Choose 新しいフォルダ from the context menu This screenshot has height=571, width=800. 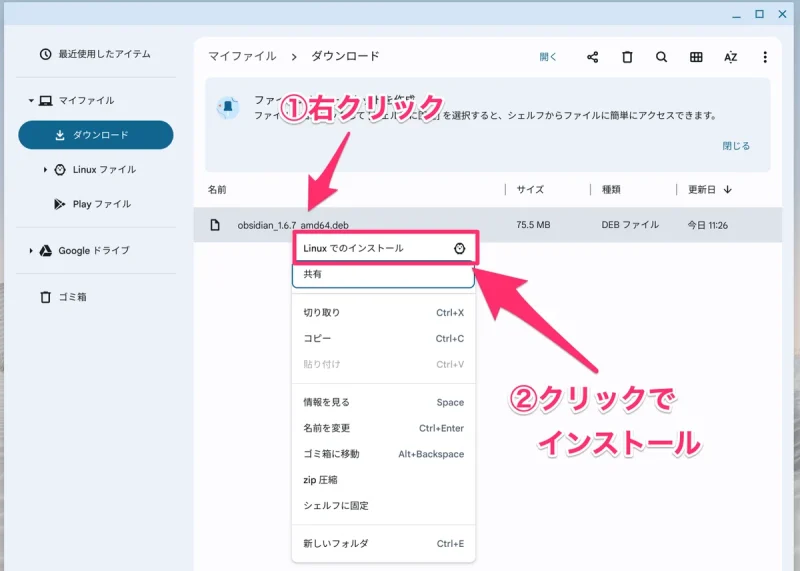click(384, 543)
